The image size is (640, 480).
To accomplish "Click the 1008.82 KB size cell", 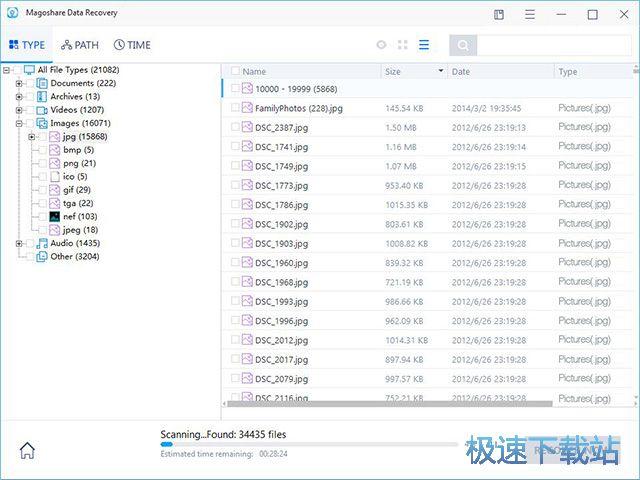I will click(407, 244).
